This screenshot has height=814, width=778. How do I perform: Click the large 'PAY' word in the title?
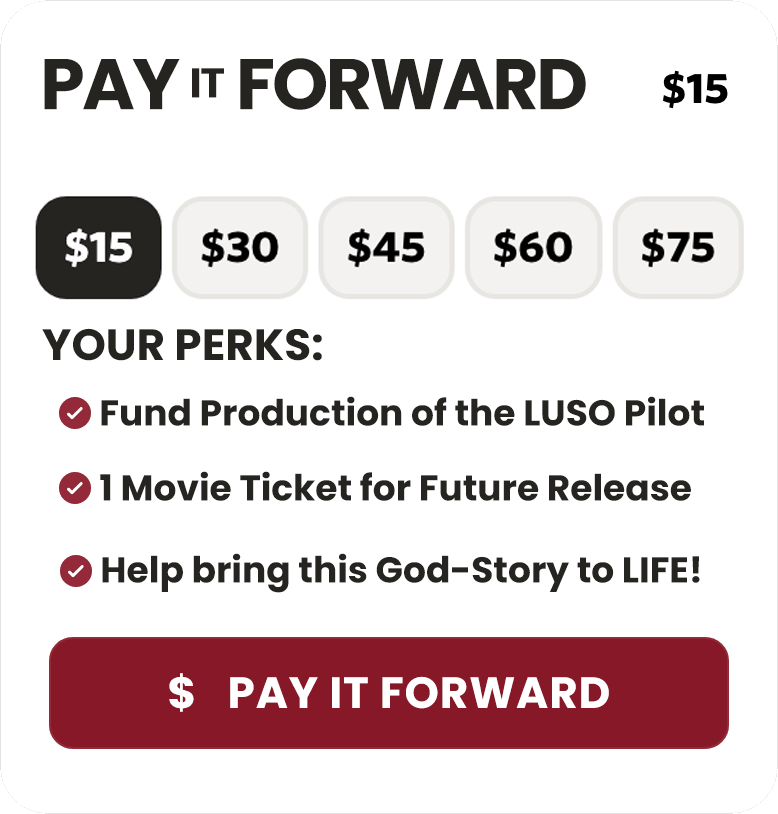(109, 86)
